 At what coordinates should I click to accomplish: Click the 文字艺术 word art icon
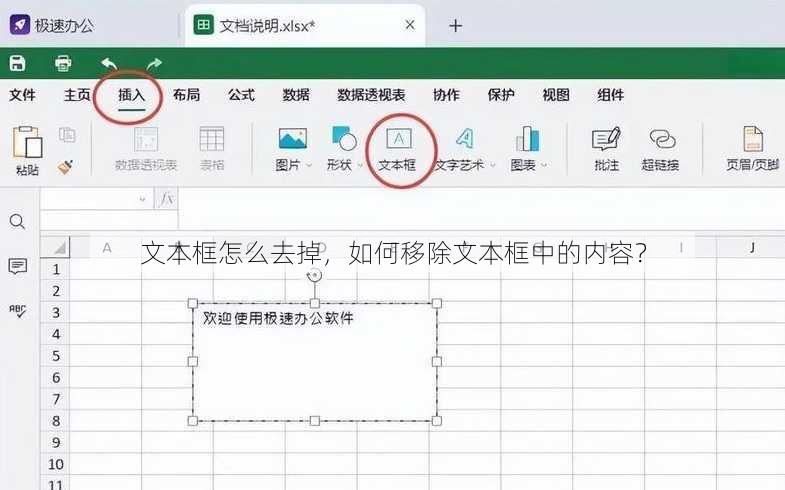464,139
